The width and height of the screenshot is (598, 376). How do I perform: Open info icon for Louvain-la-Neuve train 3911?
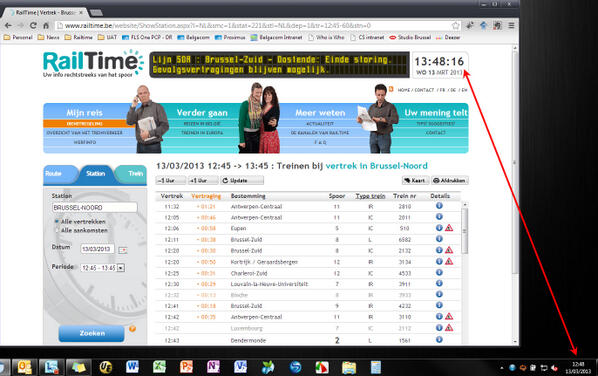(439, 283)
